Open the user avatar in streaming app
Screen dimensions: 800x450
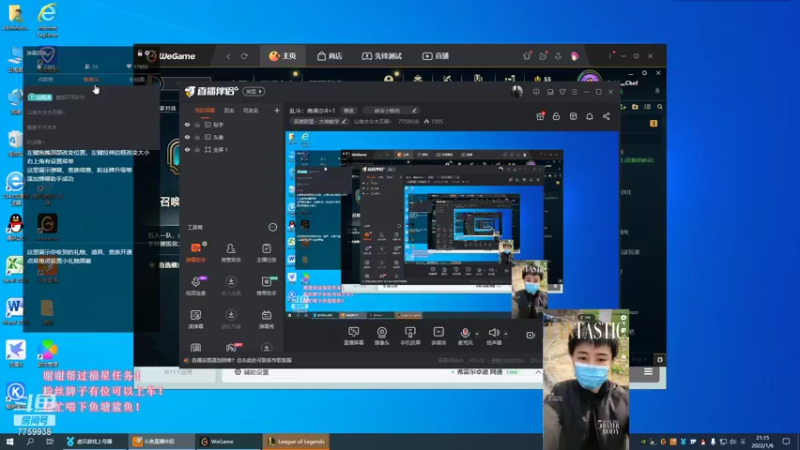517,91
